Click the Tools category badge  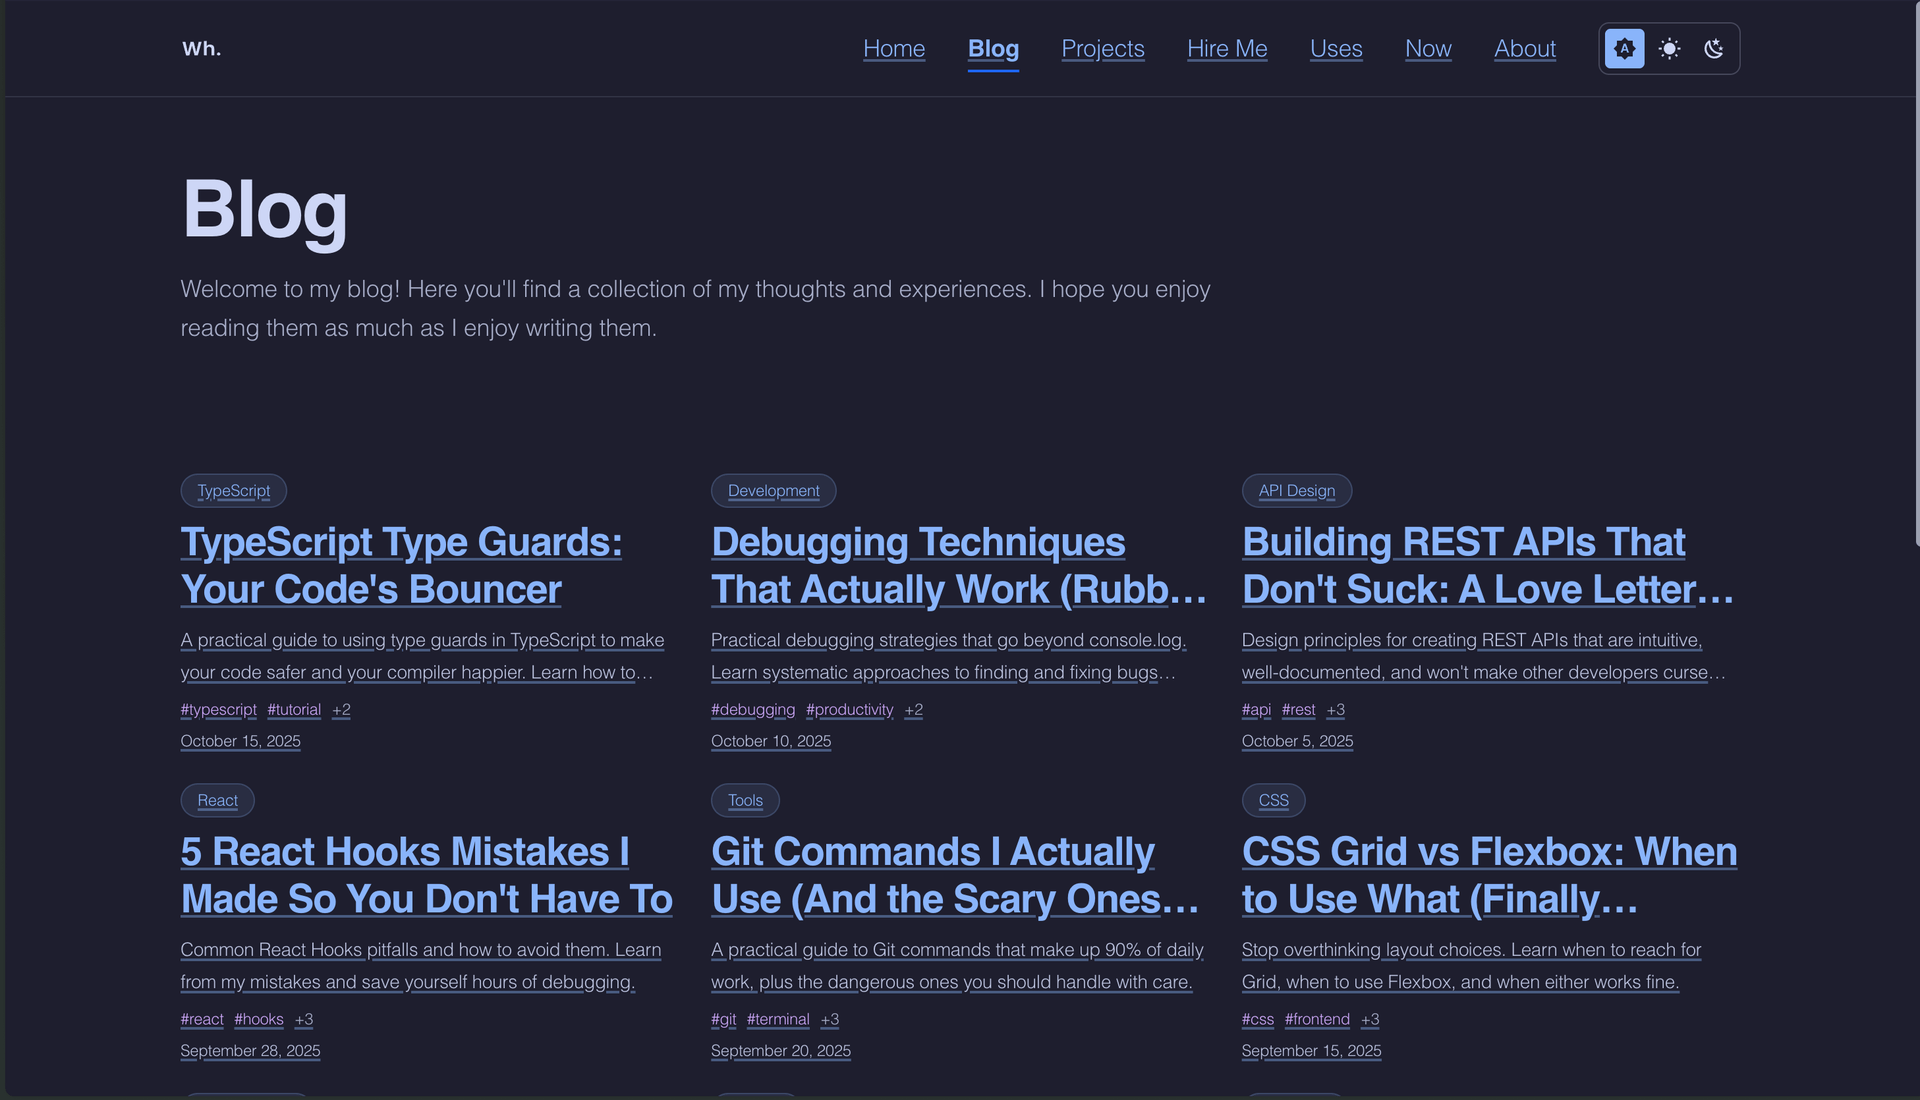pyautogui.click(x=744, y=801)
